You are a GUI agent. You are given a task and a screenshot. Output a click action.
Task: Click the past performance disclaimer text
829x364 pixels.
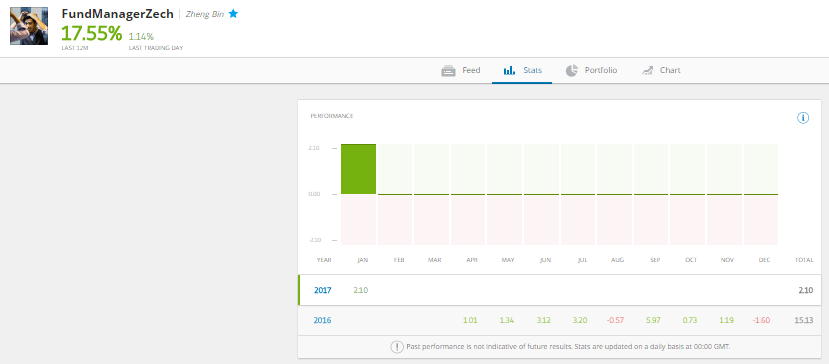pos(568,347)
